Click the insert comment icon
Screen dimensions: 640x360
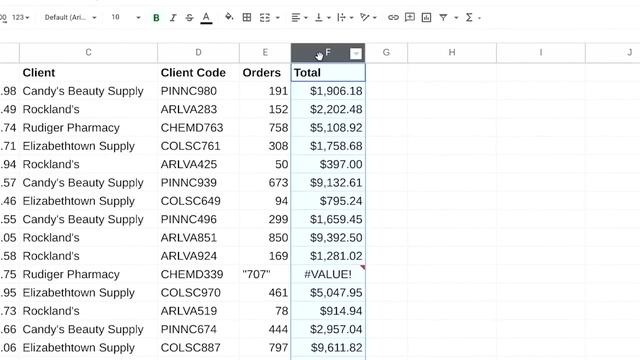pyautogui.click(x=410, y=18)
